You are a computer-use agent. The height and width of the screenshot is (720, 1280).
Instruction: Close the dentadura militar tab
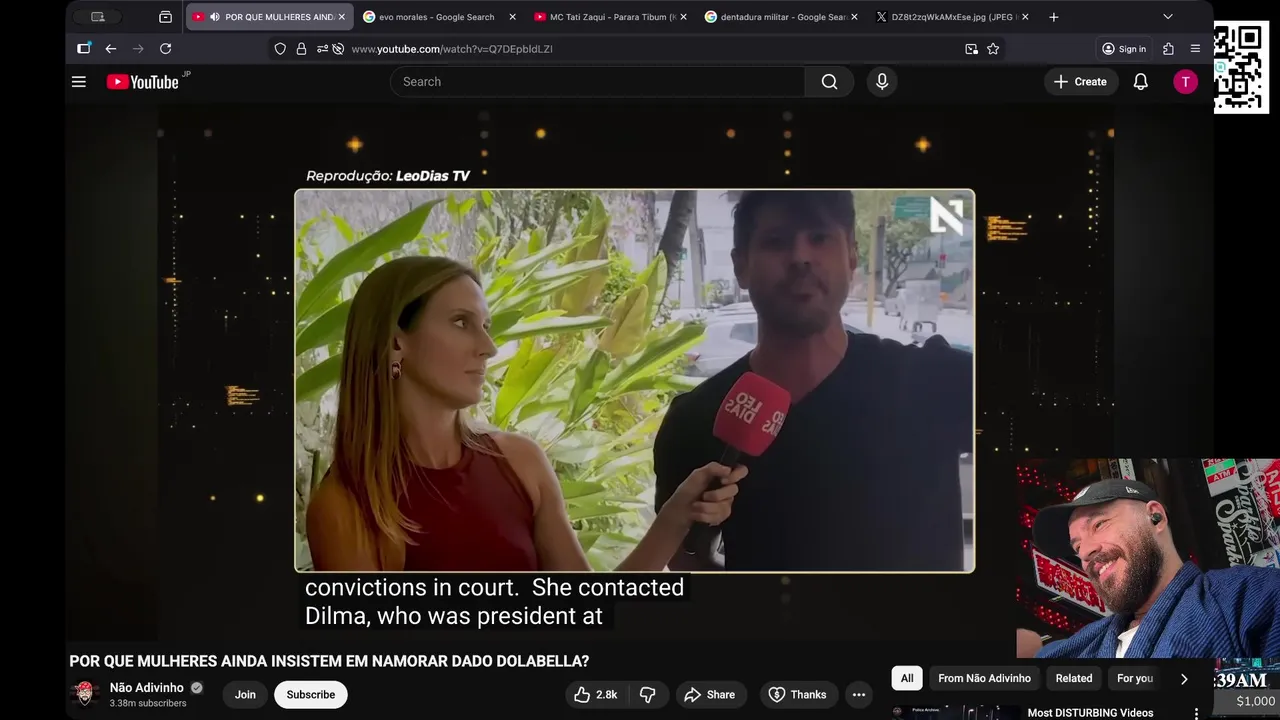click(854, 17)
